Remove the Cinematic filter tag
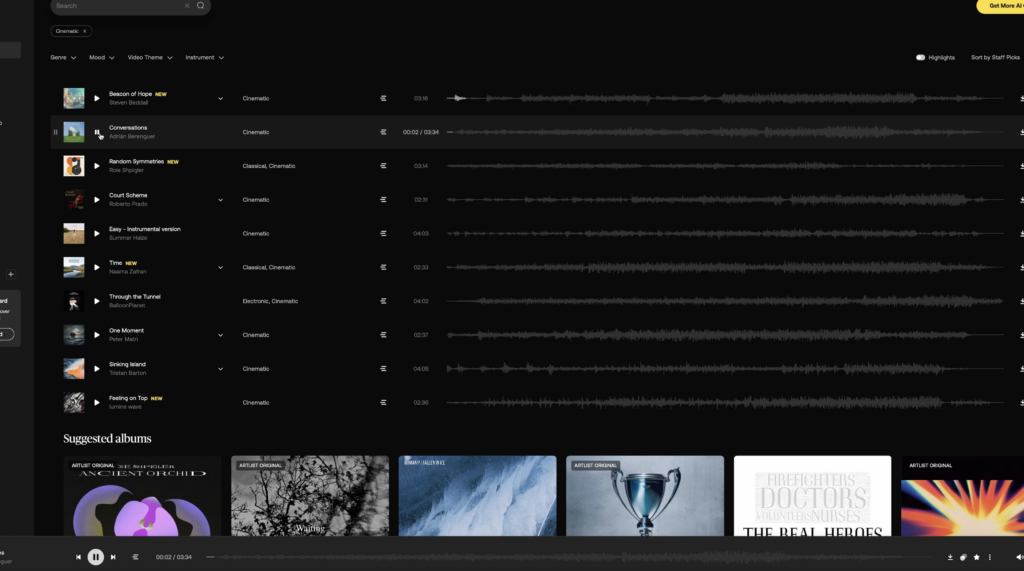This screenshot has width=1024, height=571. [85, 32]
